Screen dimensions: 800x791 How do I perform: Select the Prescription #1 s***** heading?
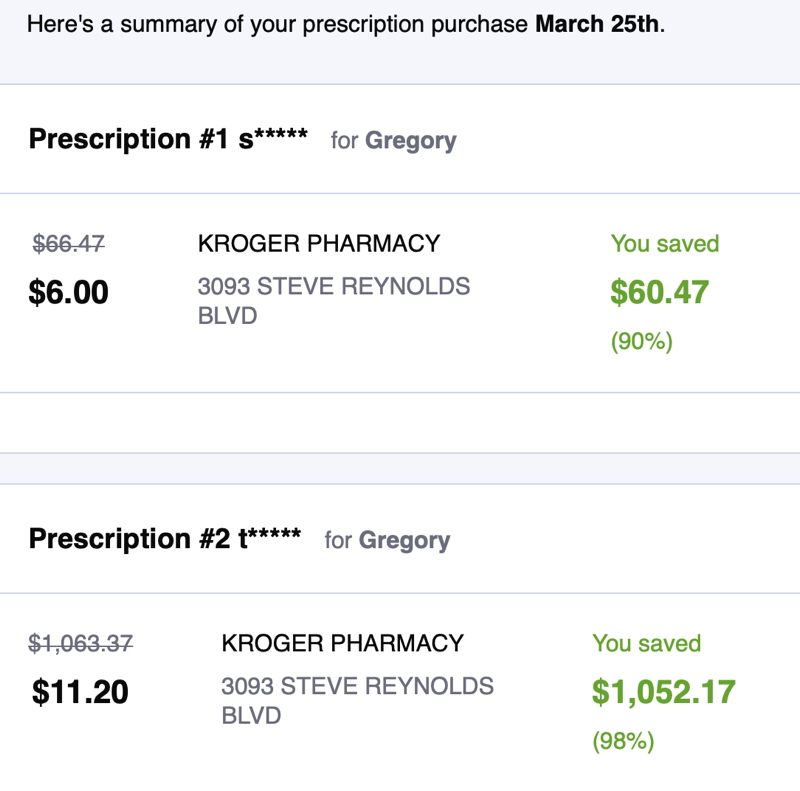click(x=168, y=139)
